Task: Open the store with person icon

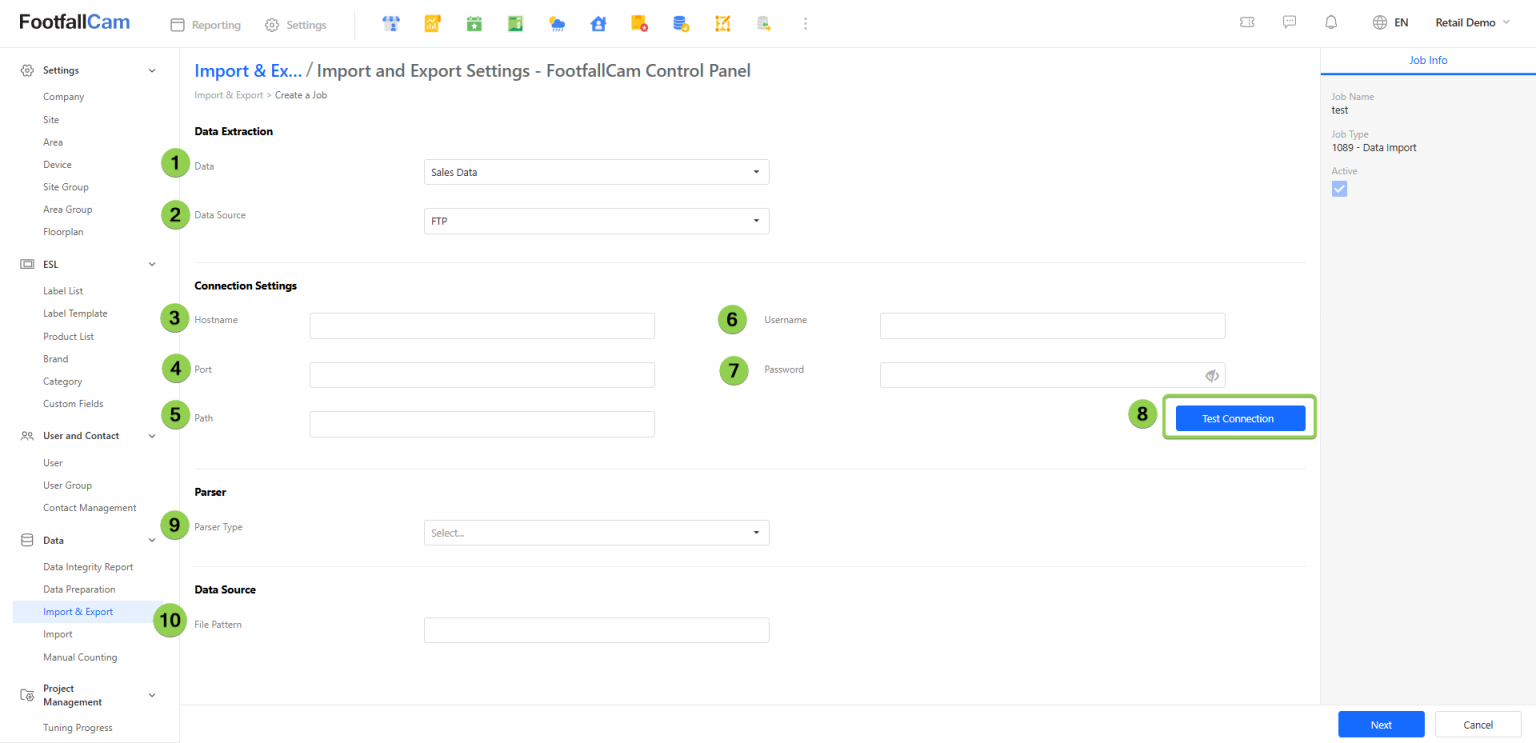Action: (x=392, y=24)
